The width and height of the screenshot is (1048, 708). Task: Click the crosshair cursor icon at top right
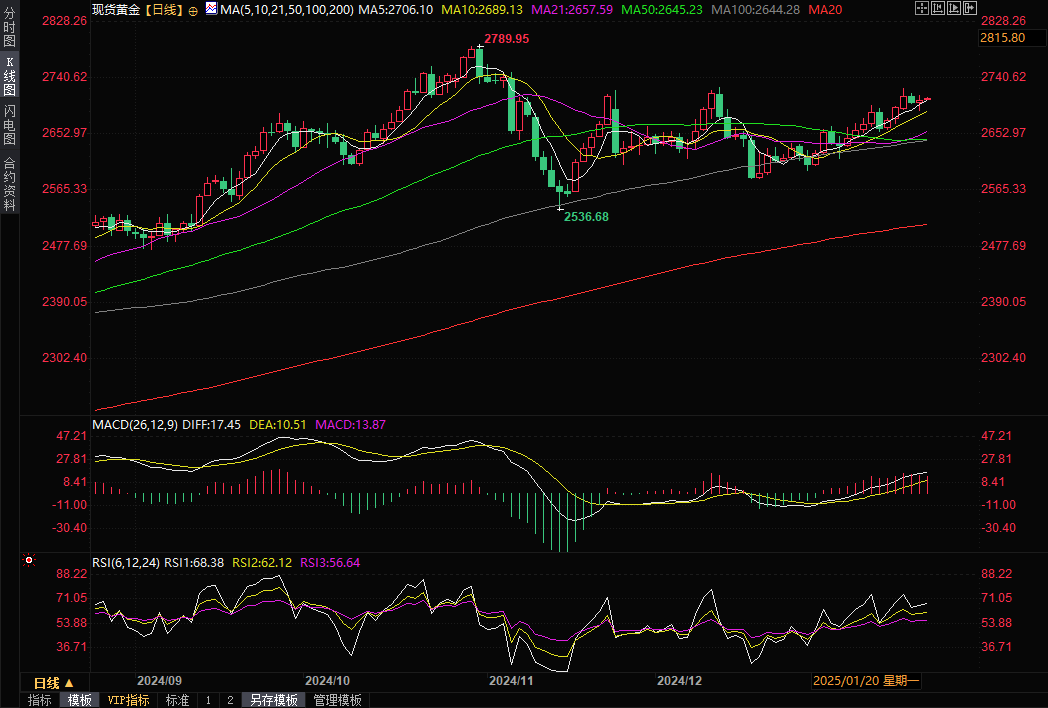pyautogui.click(x=921, y=8)
